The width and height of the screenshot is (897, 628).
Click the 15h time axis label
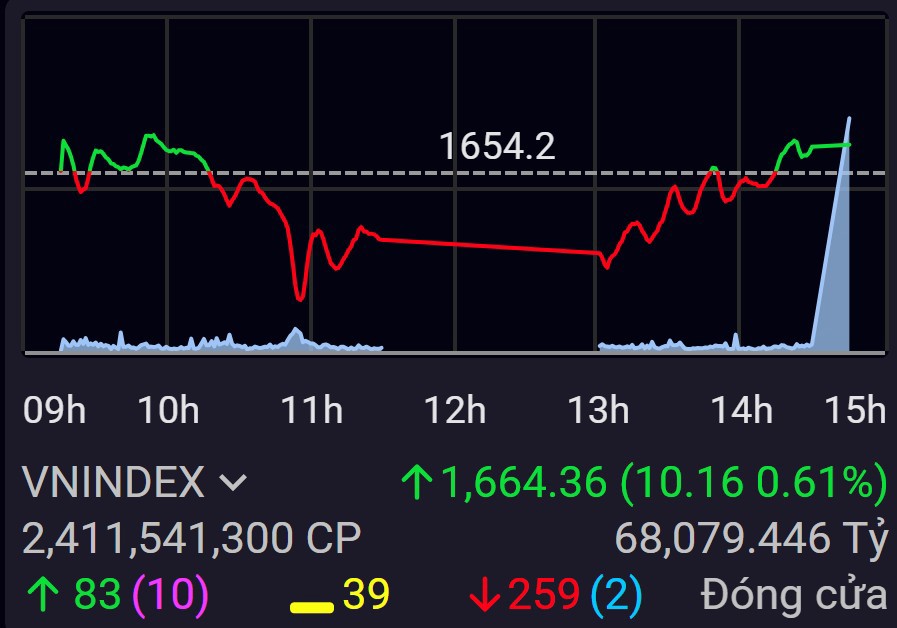[x=855, y=410]
